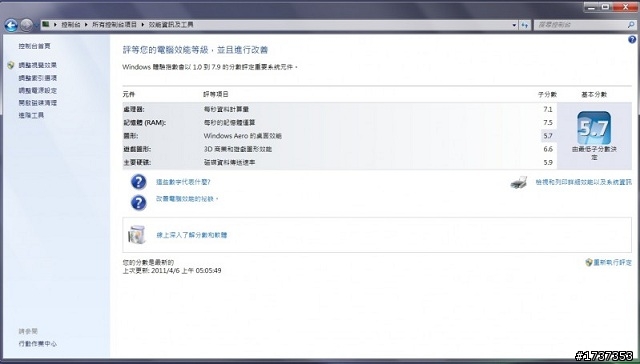Go back with the blue back arrow

(11, 25)
